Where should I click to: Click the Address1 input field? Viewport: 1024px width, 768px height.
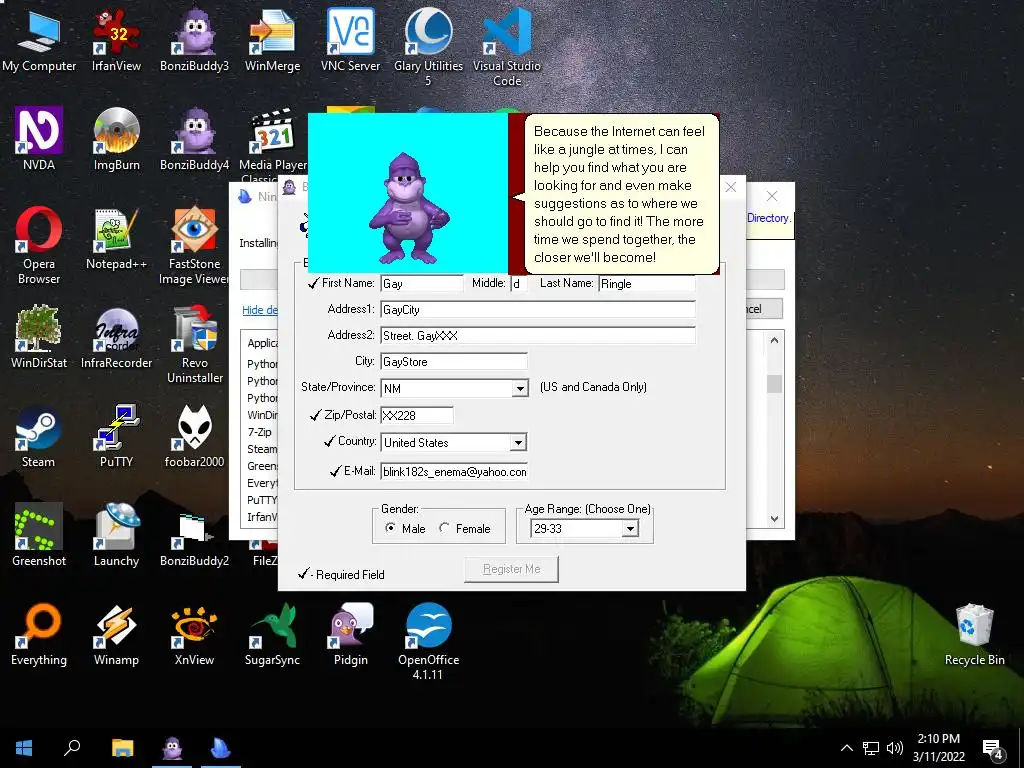[x=538, y=310]
